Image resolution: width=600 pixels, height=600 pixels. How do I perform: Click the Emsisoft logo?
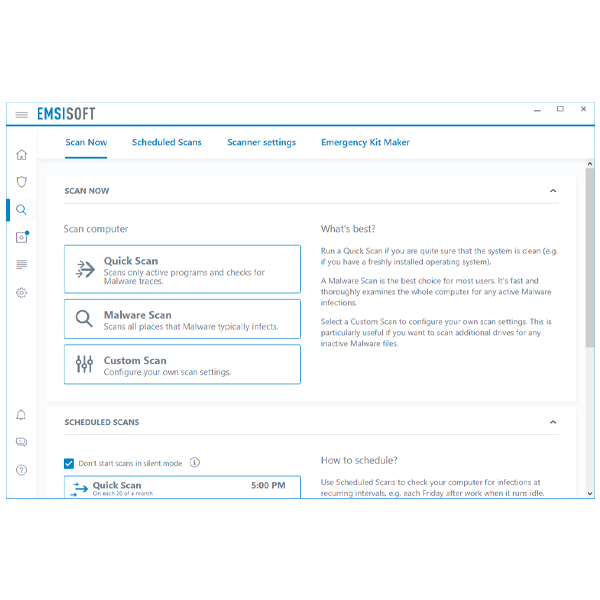[66, 114]
